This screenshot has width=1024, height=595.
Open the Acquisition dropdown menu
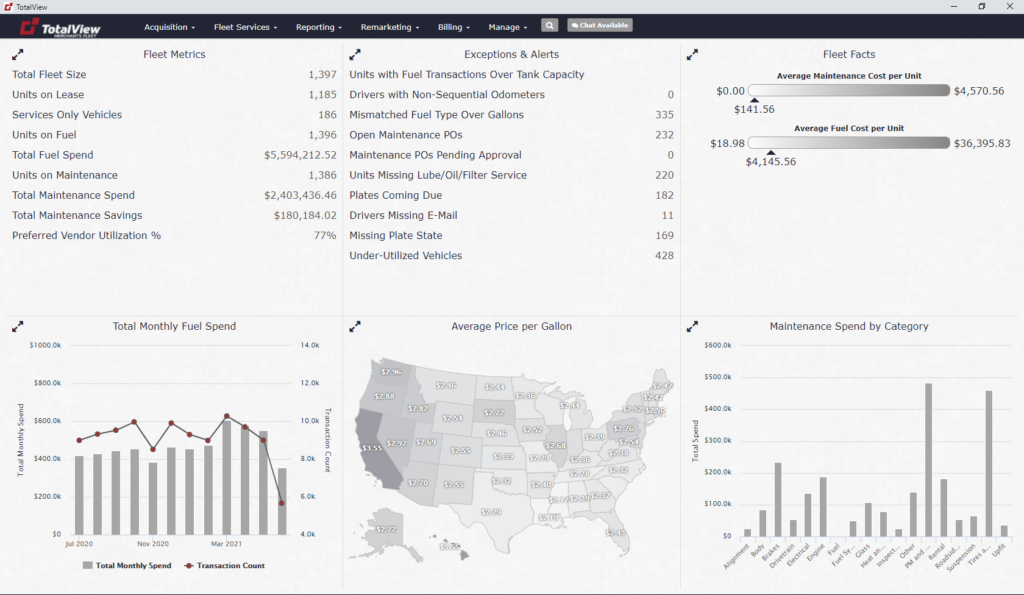click(169, 27)
